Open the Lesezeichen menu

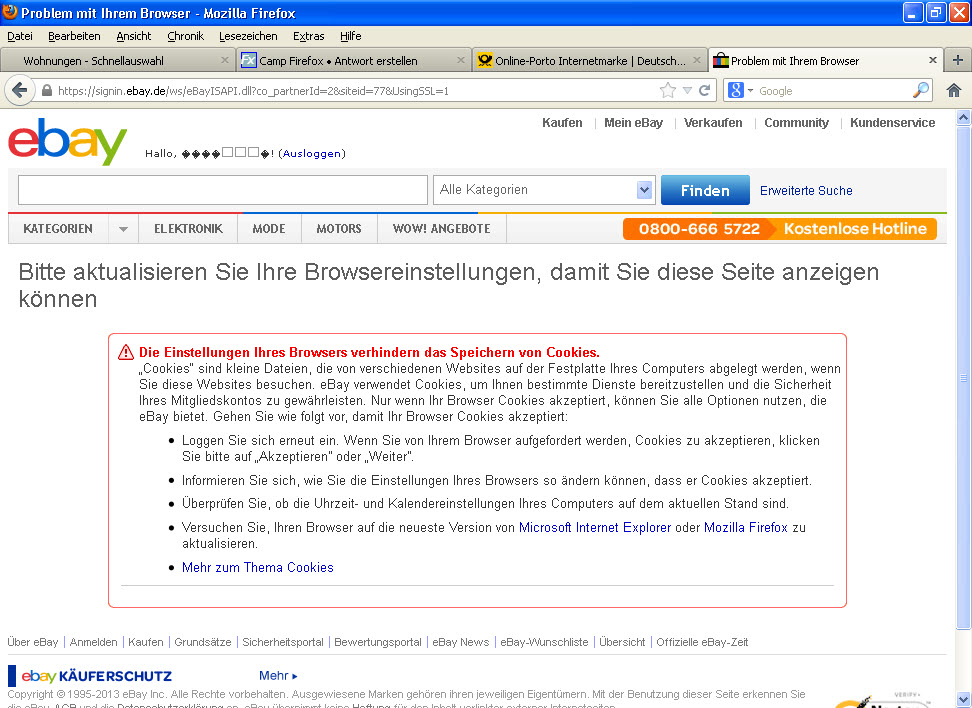point(248,36)
